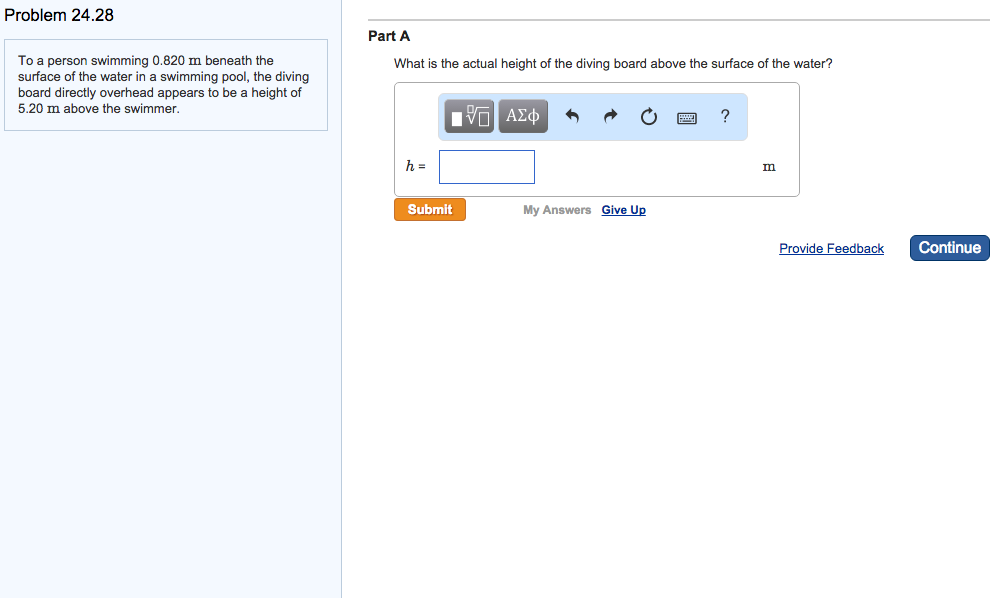
Task: Show keyboard shortcuts icon
Action: pyautogui.click(x=687, y=118)
